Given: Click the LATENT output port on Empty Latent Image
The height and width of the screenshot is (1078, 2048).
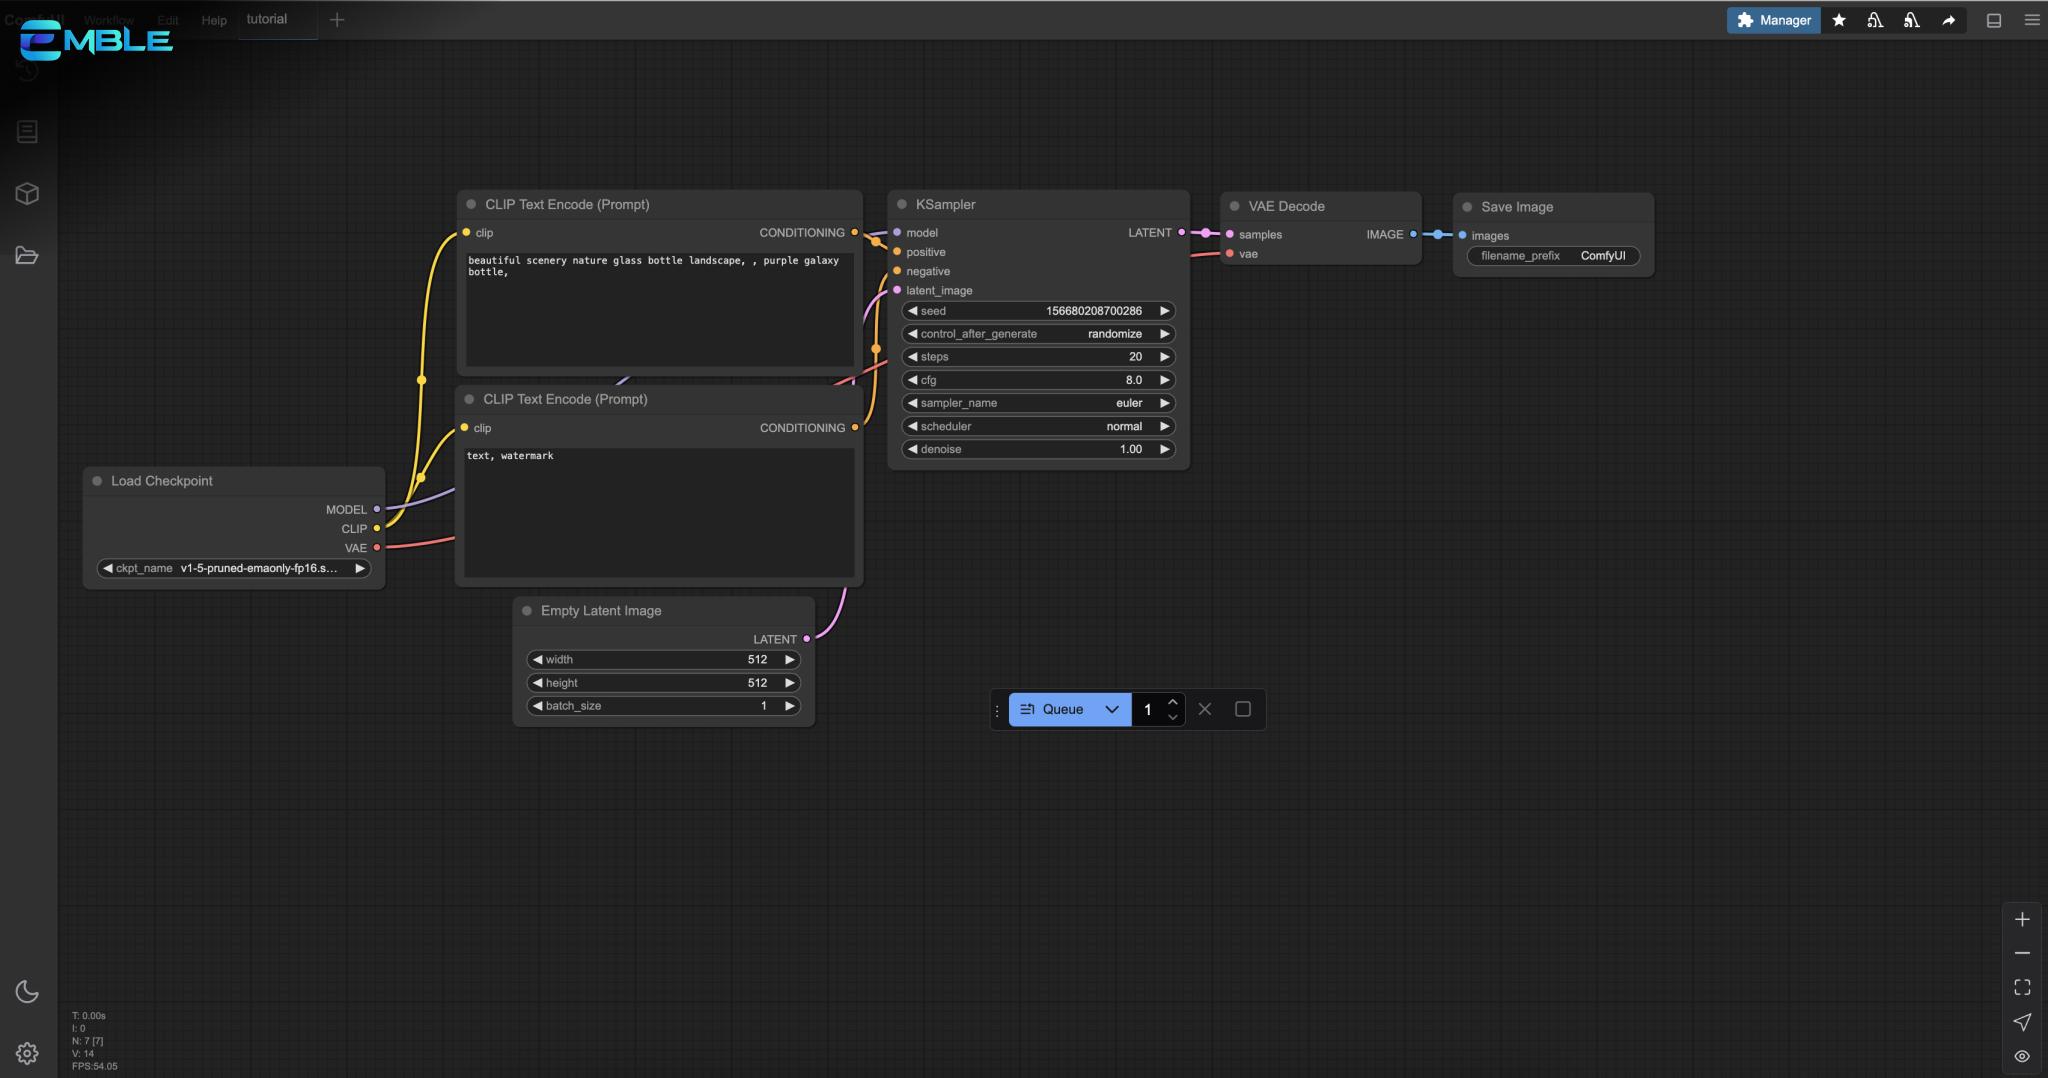Looking at the screenshot, I should pos(806,639).
